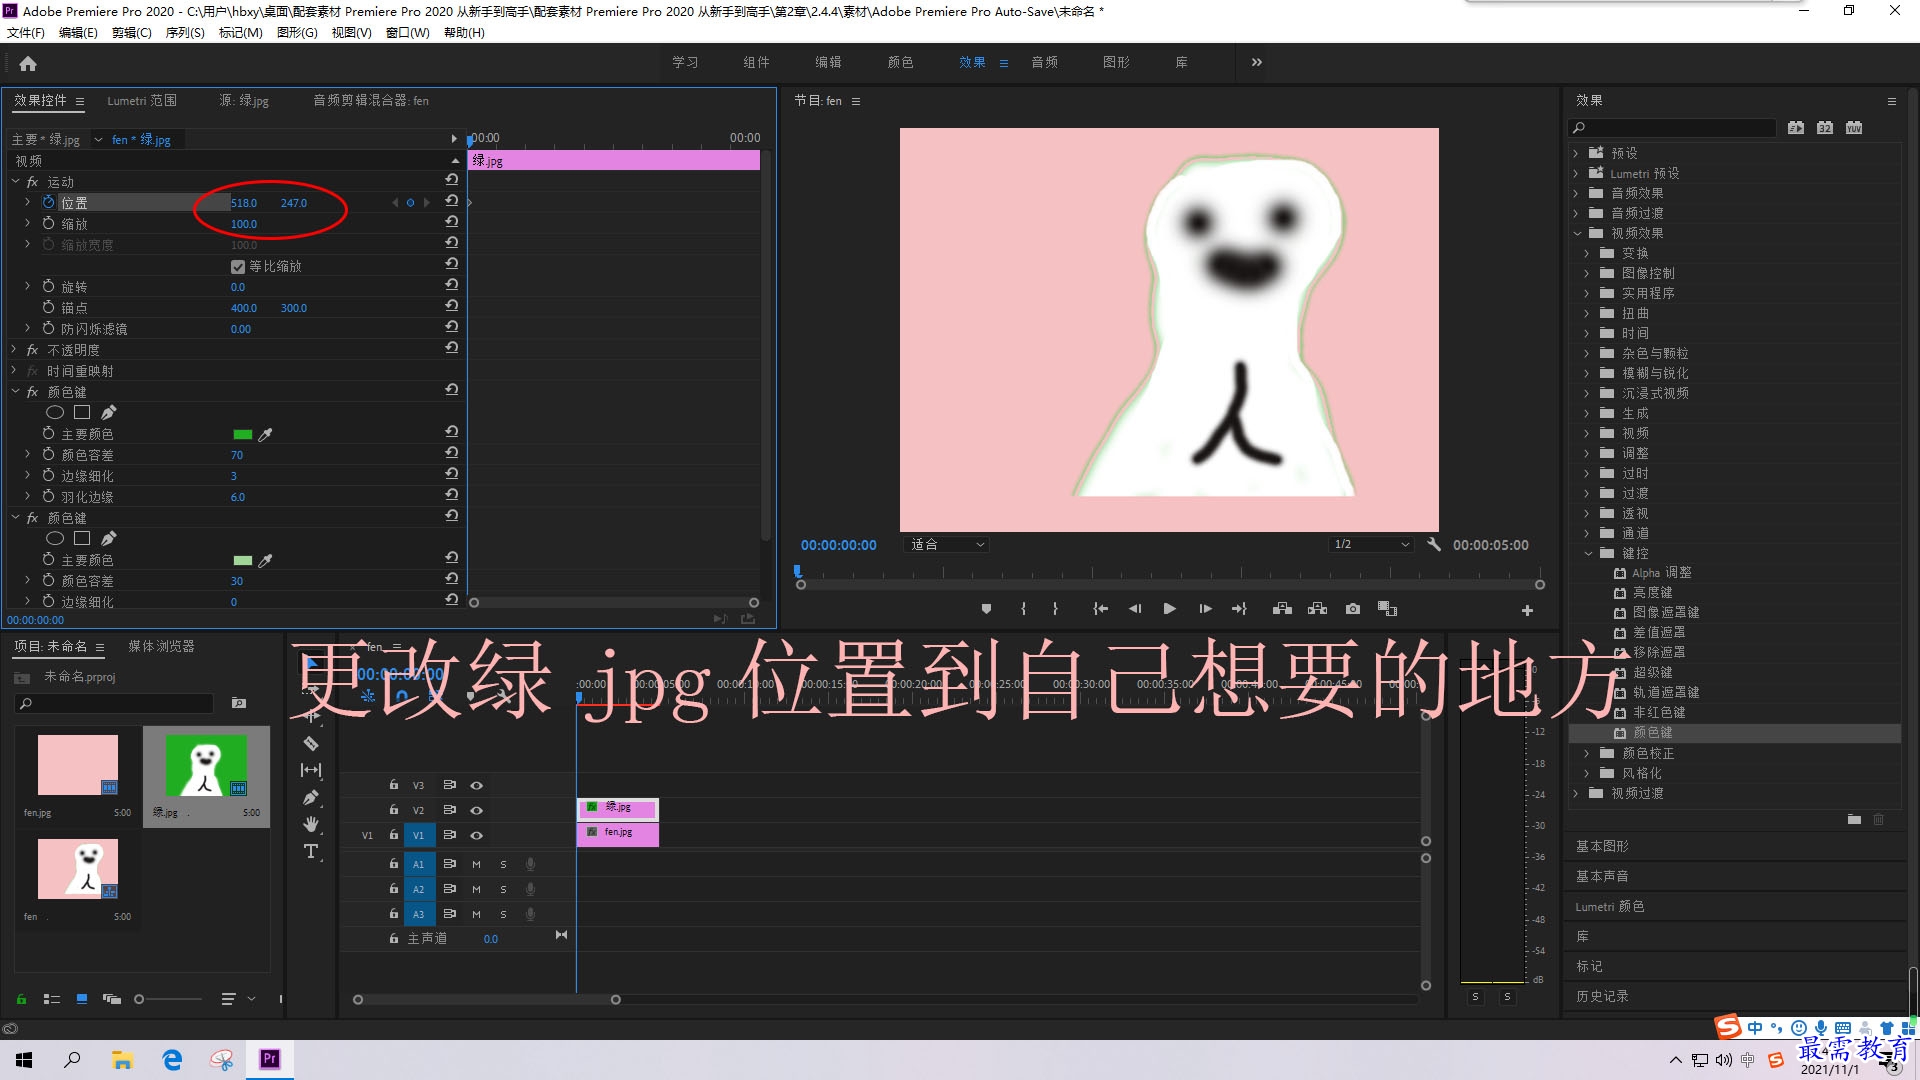Collapse the 键控 folder

coord(1588,553)
